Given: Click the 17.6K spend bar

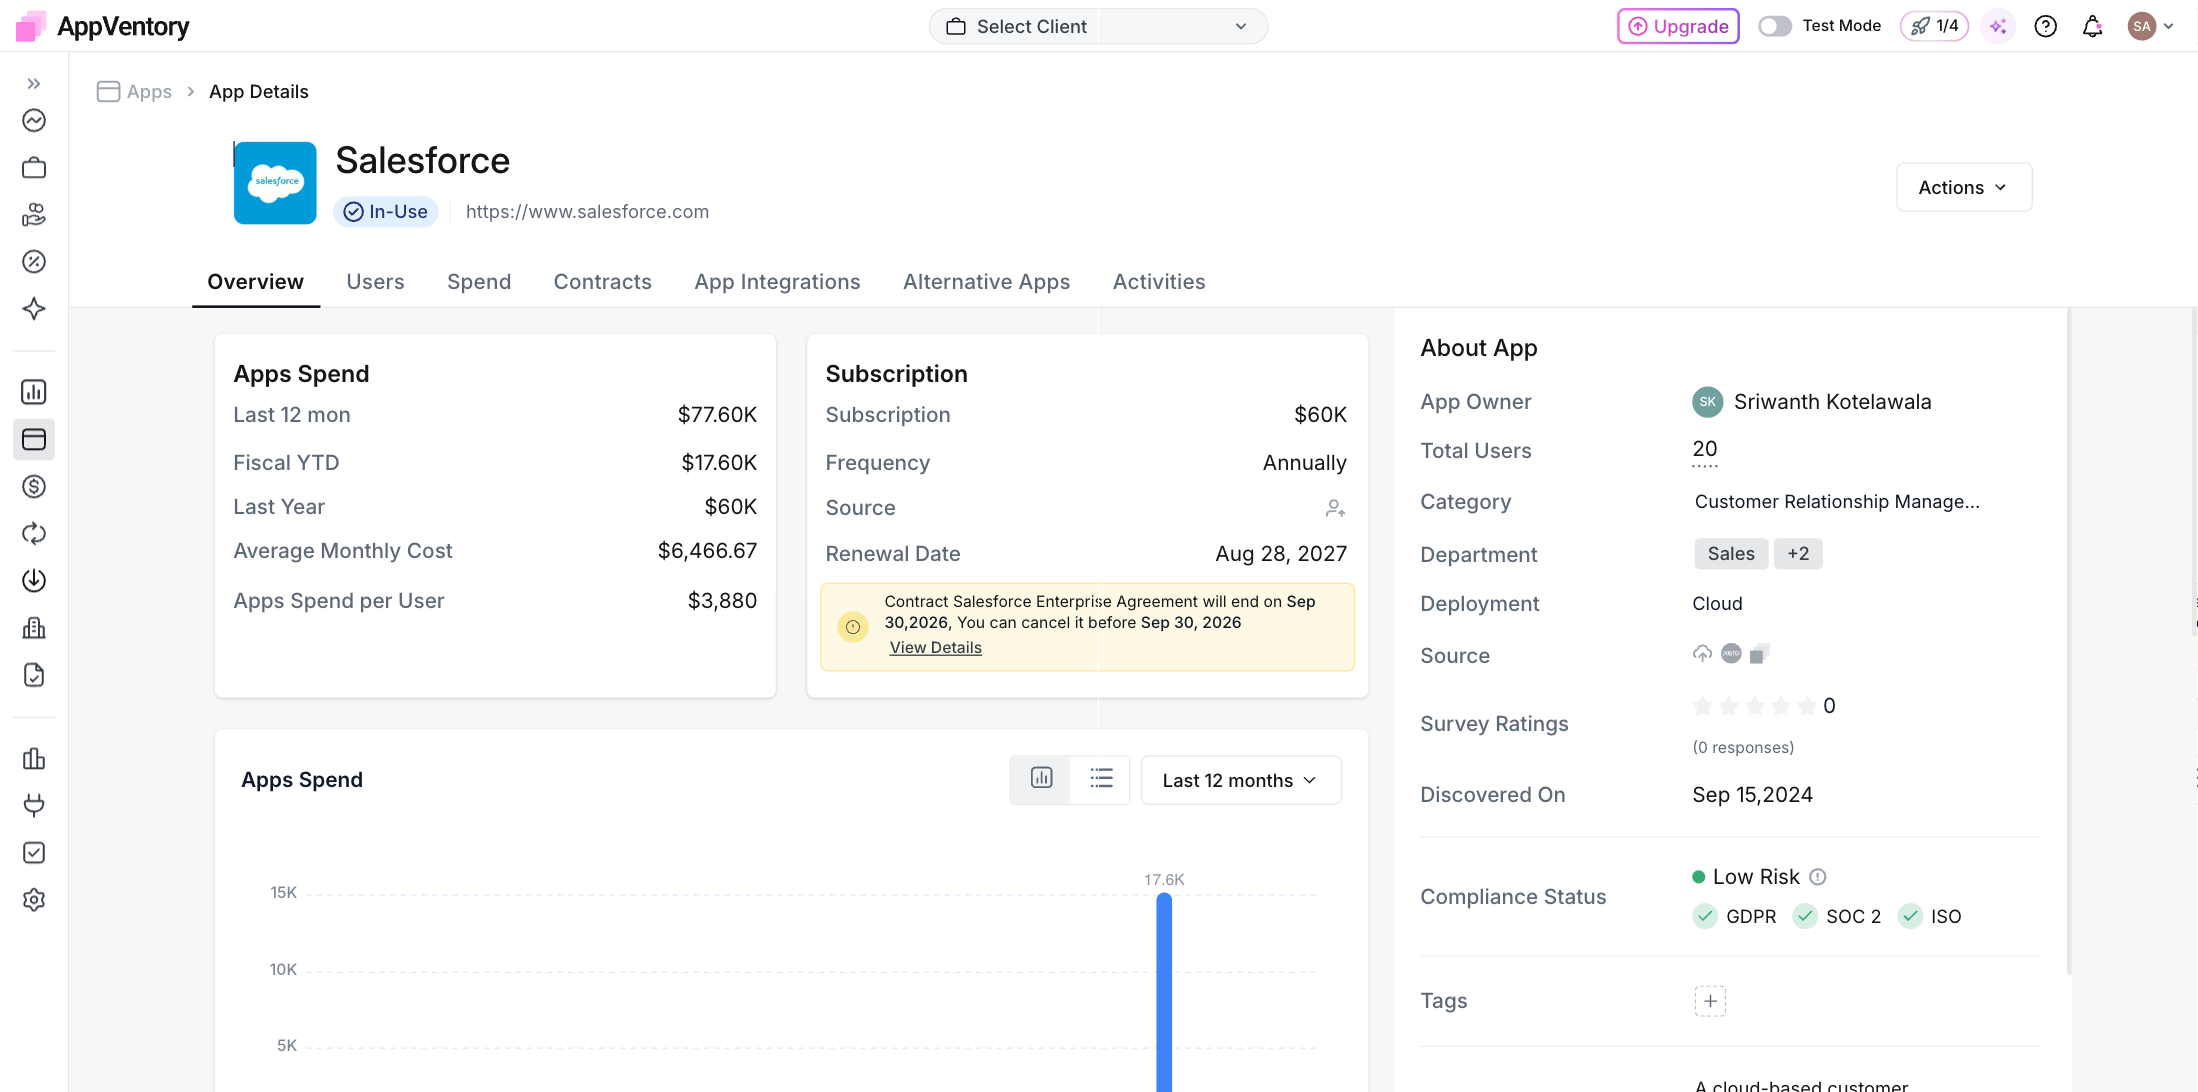Looking at the screenshot, I should tap(1164, 990).
